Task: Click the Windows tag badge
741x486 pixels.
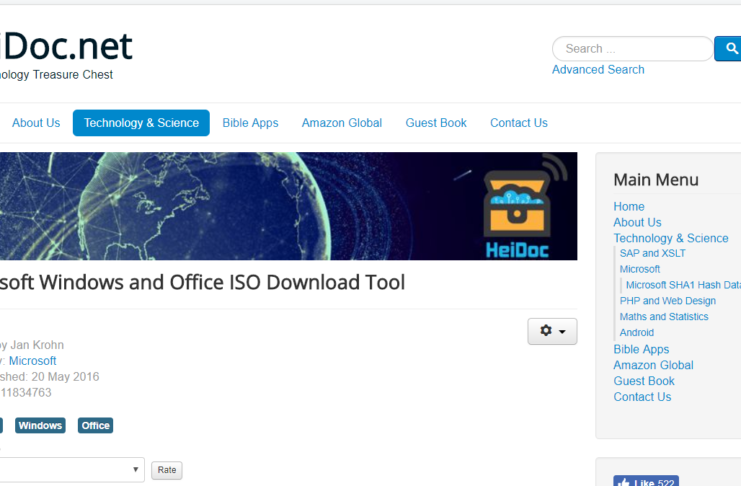Action: coord(40,425)
